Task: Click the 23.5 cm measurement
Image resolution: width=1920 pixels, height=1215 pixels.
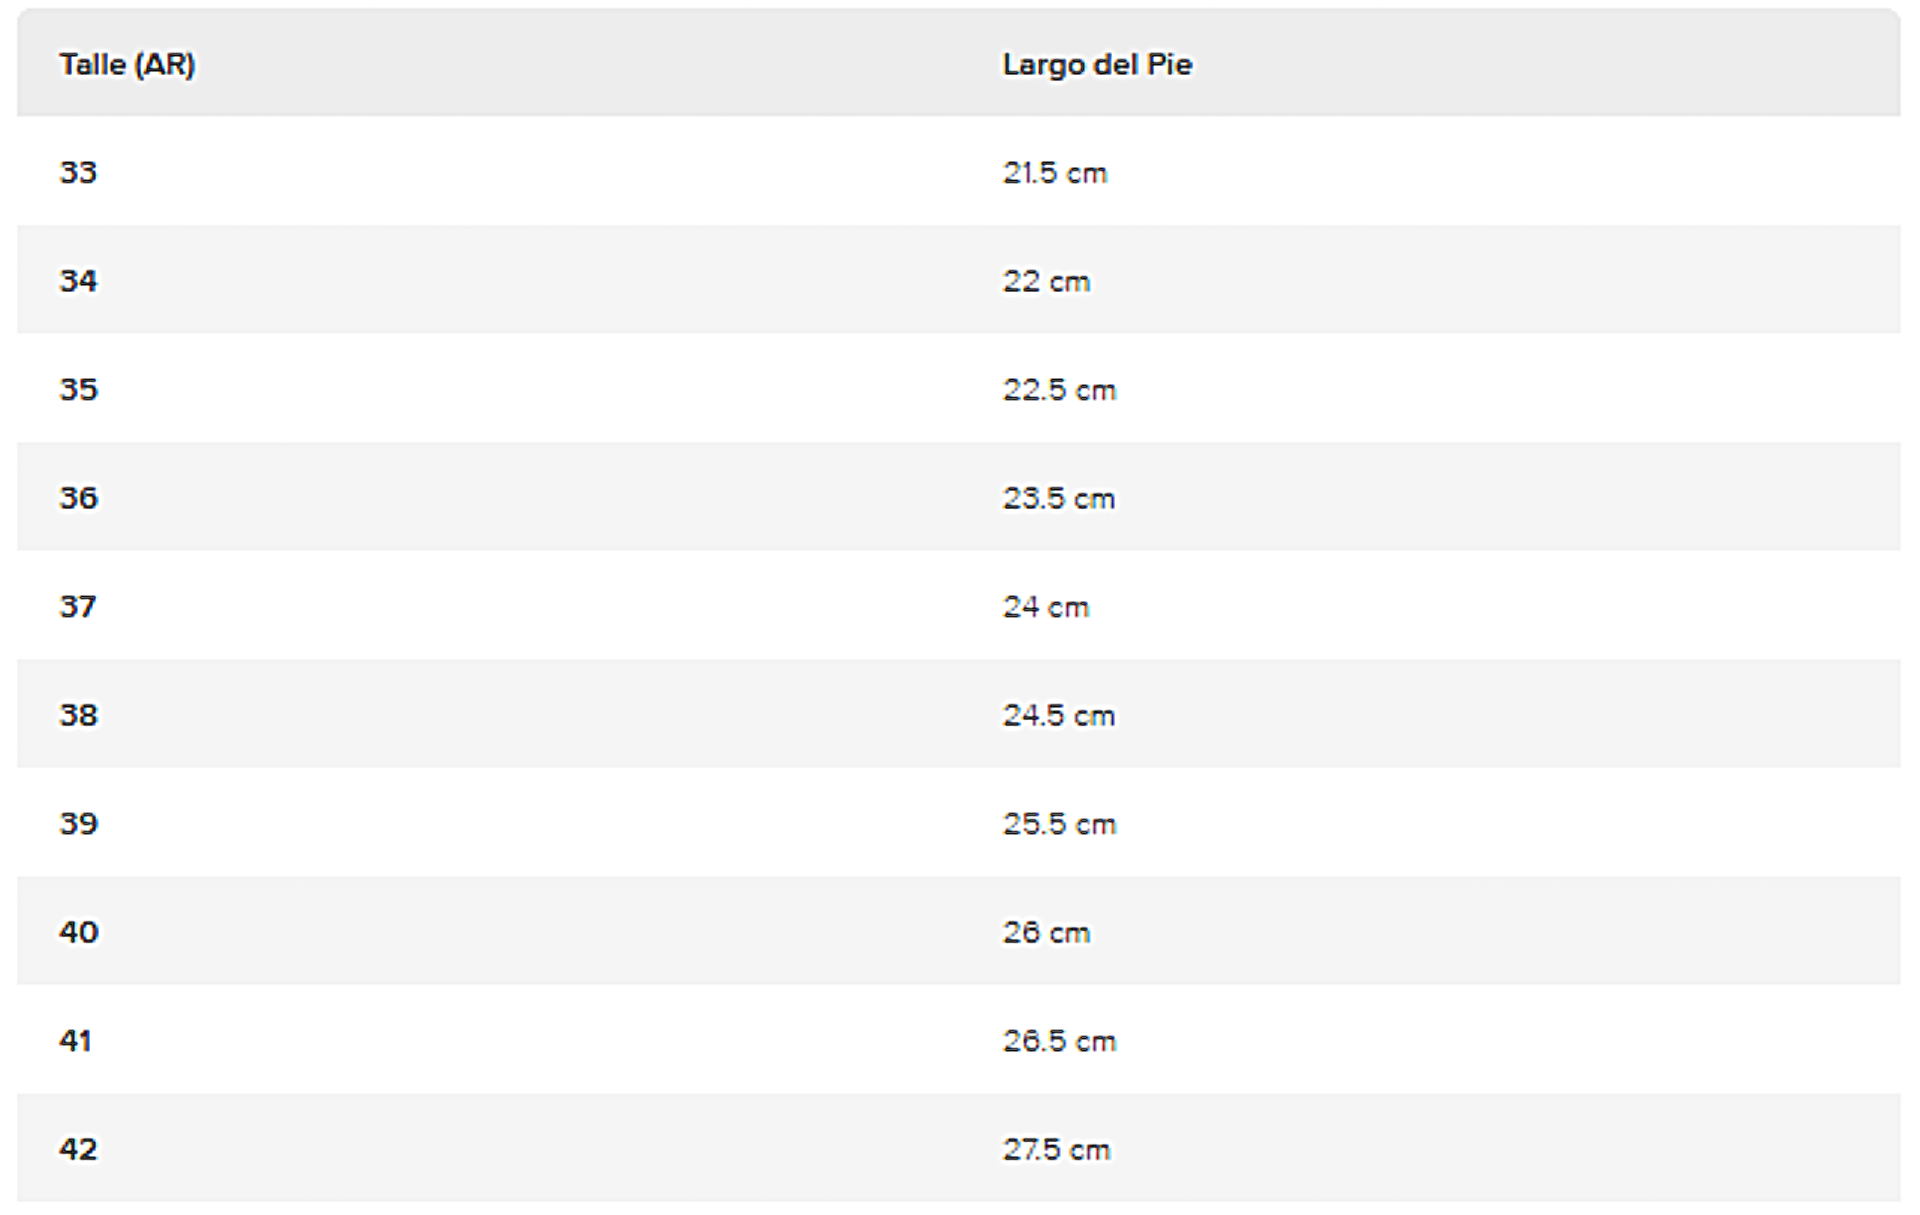Action: tap(1059, 498)
